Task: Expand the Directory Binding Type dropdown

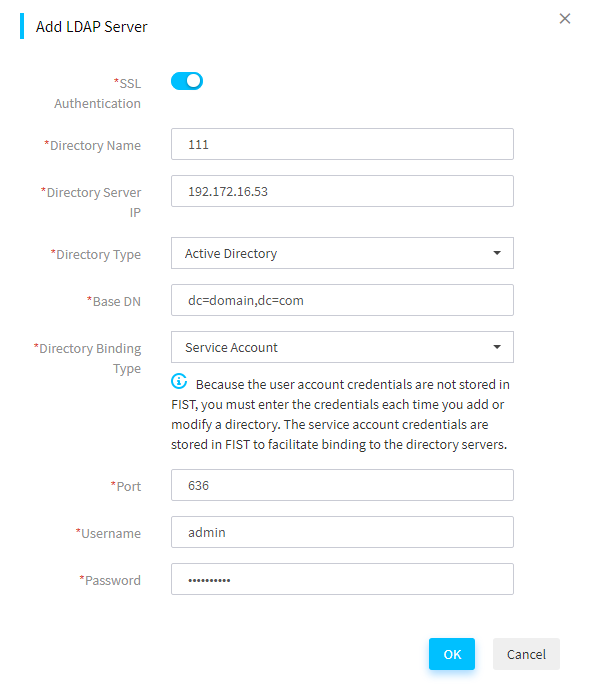Action: [342, 347]
